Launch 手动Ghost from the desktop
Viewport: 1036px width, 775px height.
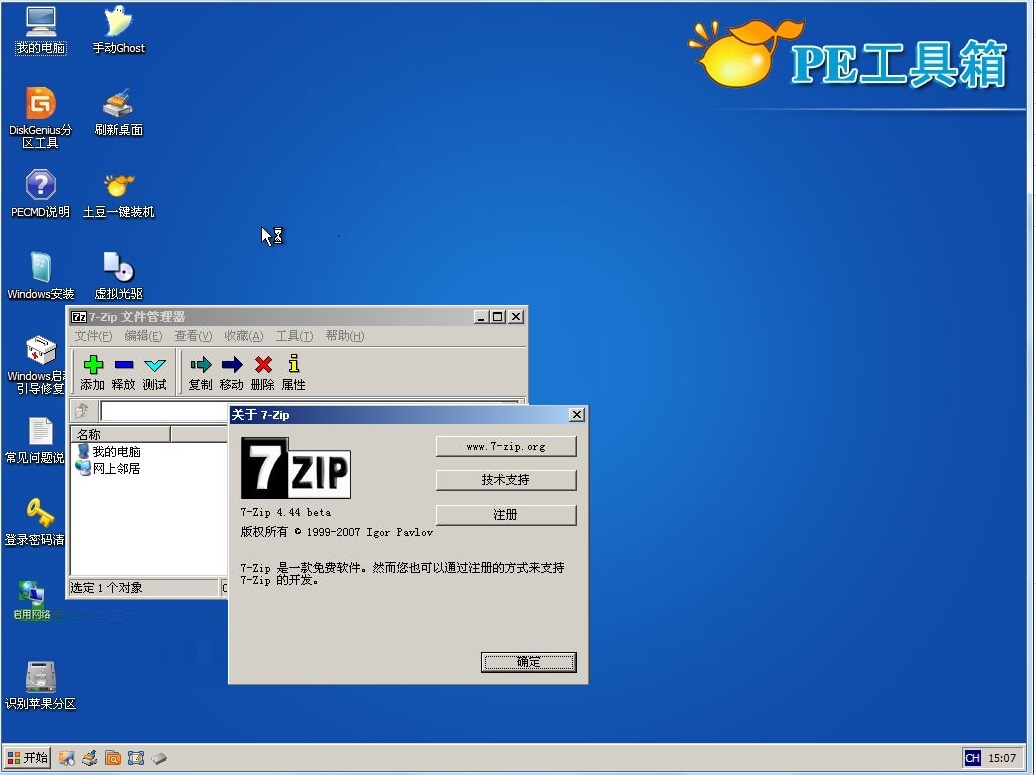[118, 30]
